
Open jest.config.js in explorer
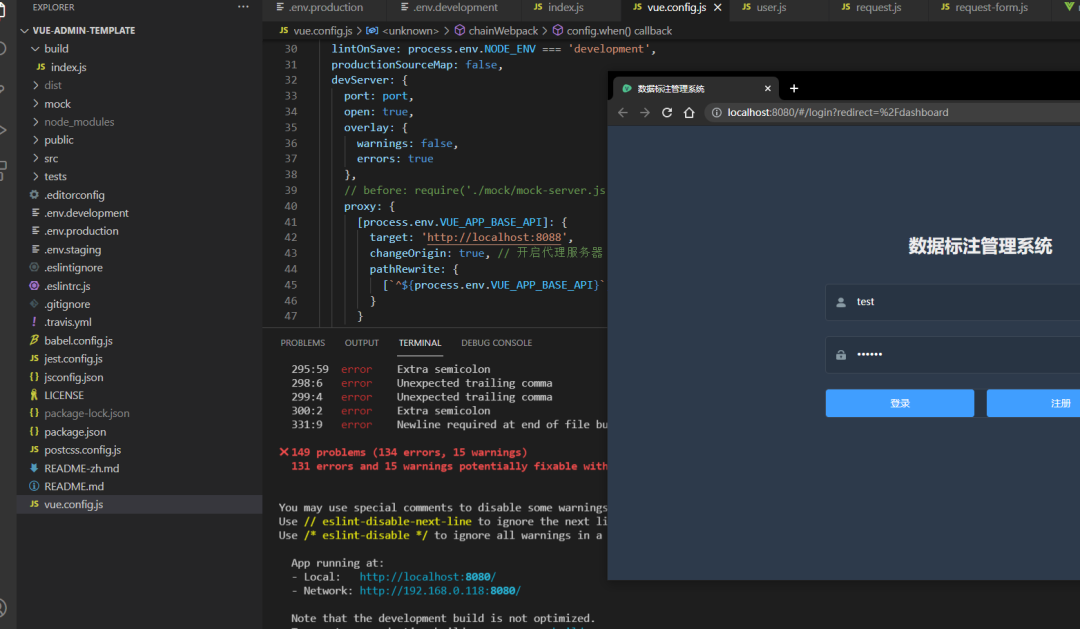coord(73,358)
